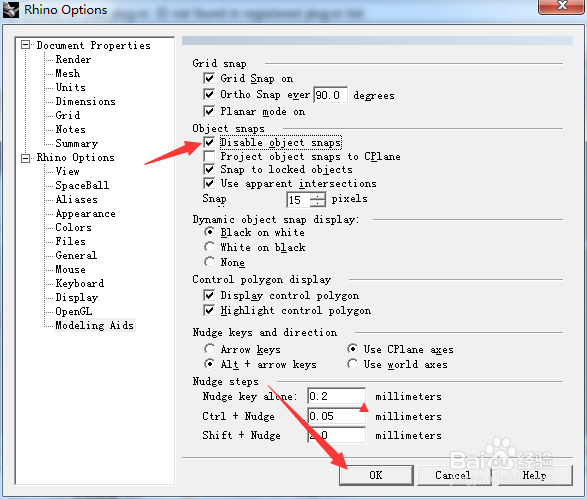
Task: Toggle Planar mode on checkbox
Action: click(209, 111)
